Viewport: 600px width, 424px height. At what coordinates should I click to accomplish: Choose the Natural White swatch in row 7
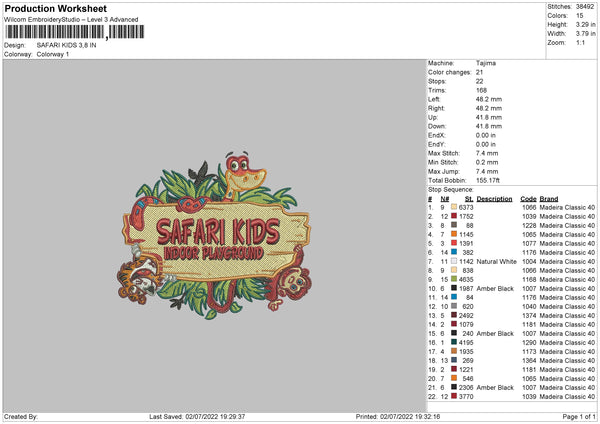click(454, 261)
